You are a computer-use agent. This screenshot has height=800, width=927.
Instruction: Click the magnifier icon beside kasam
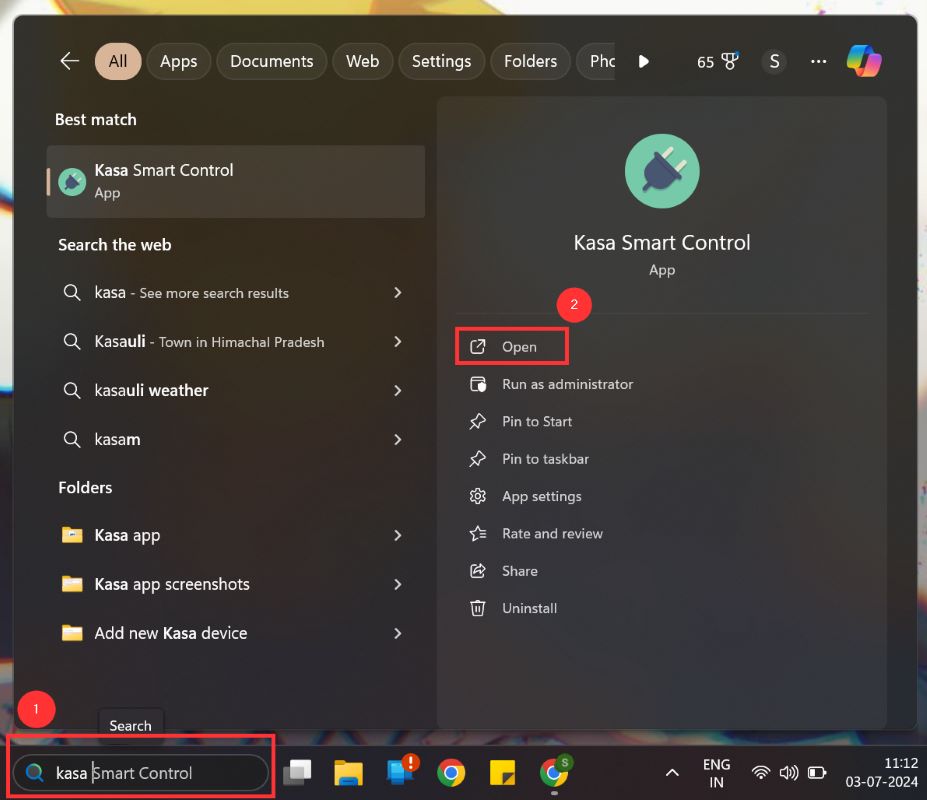click(x=72, y=439)
